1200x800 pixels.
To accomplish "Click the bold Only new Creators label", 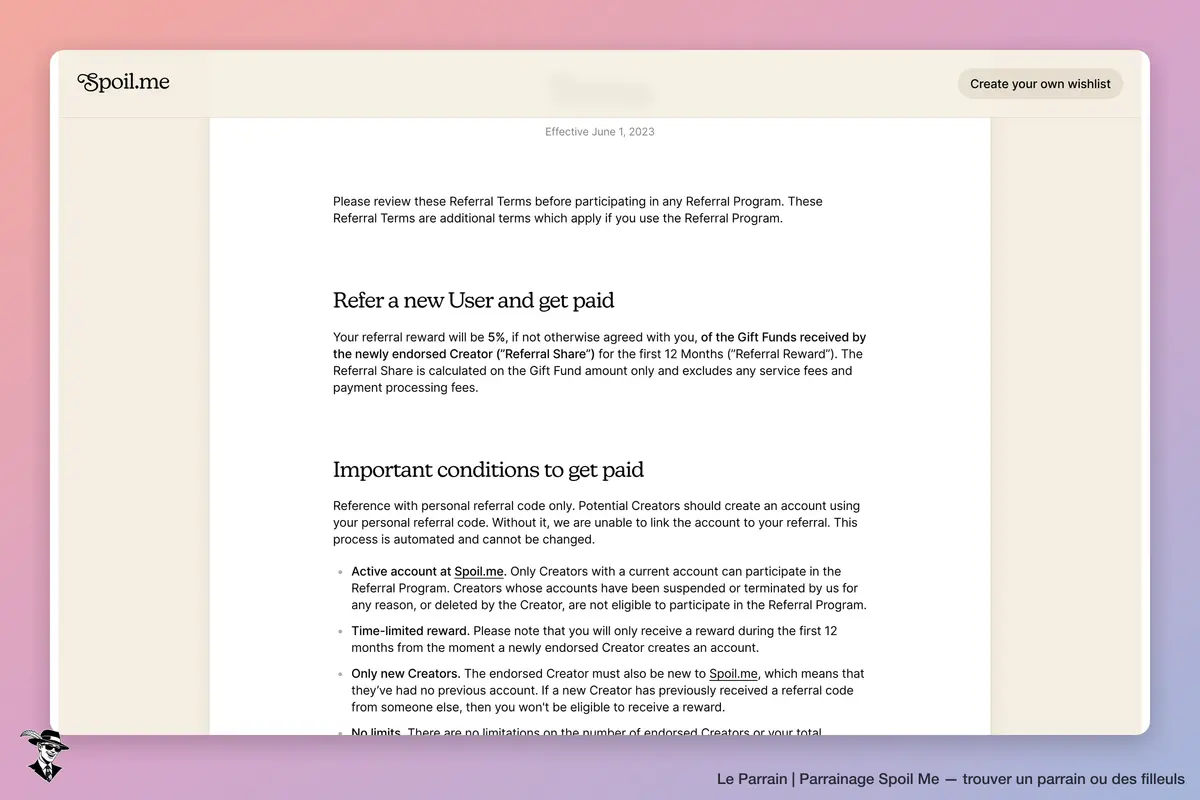I will [x=405, y=674].
